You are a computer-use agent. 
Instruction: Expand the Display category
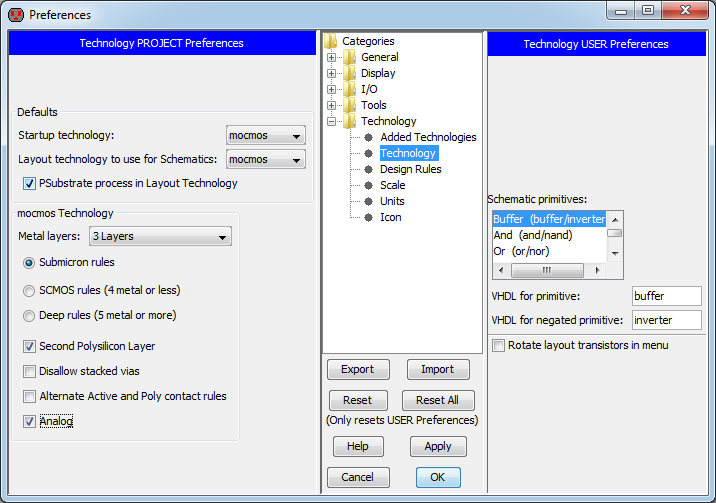click(x=332, y=73)
